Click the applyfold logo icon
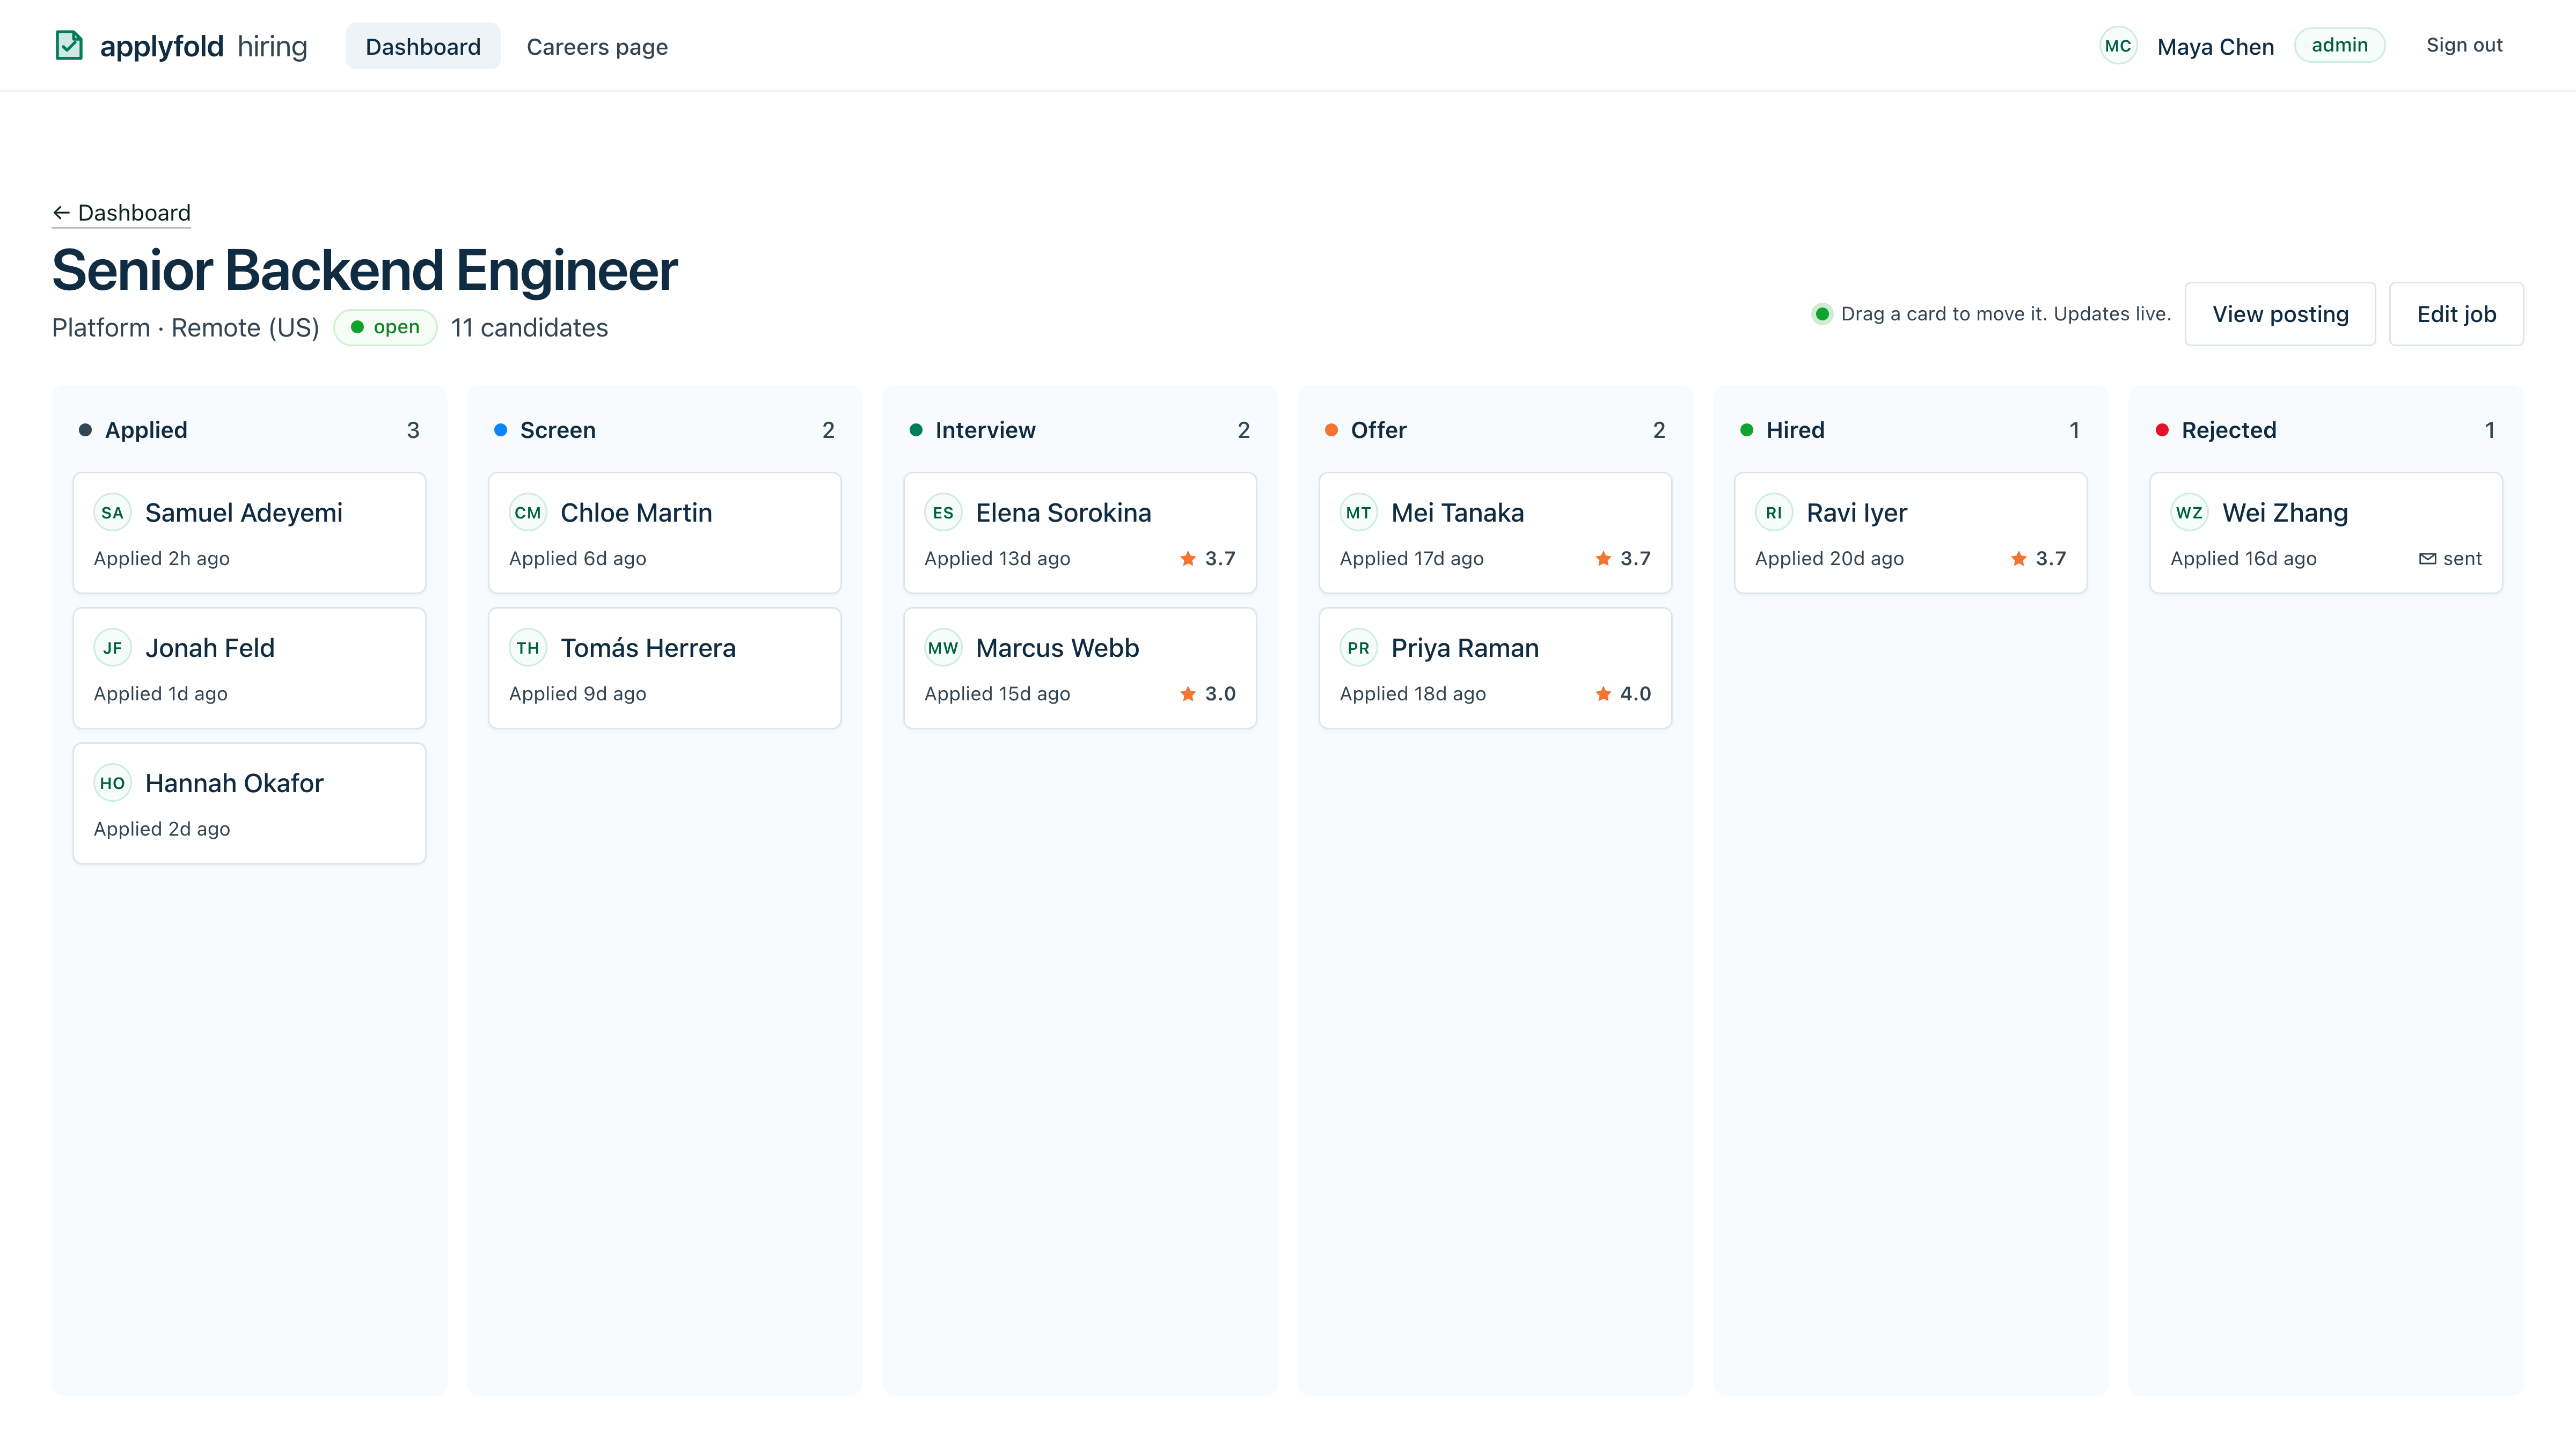This screenshot has width=2576, height=1449. tap(69, 46)
